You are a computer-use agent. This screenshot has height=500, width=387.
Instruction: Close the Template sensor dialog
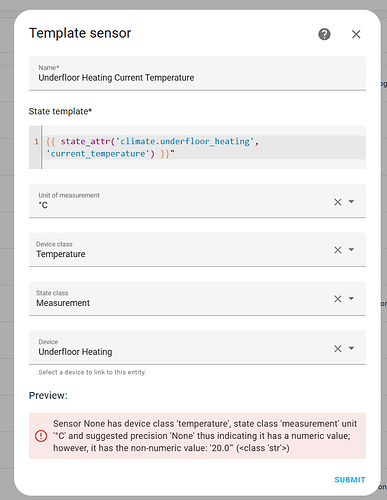click(356, 34)
